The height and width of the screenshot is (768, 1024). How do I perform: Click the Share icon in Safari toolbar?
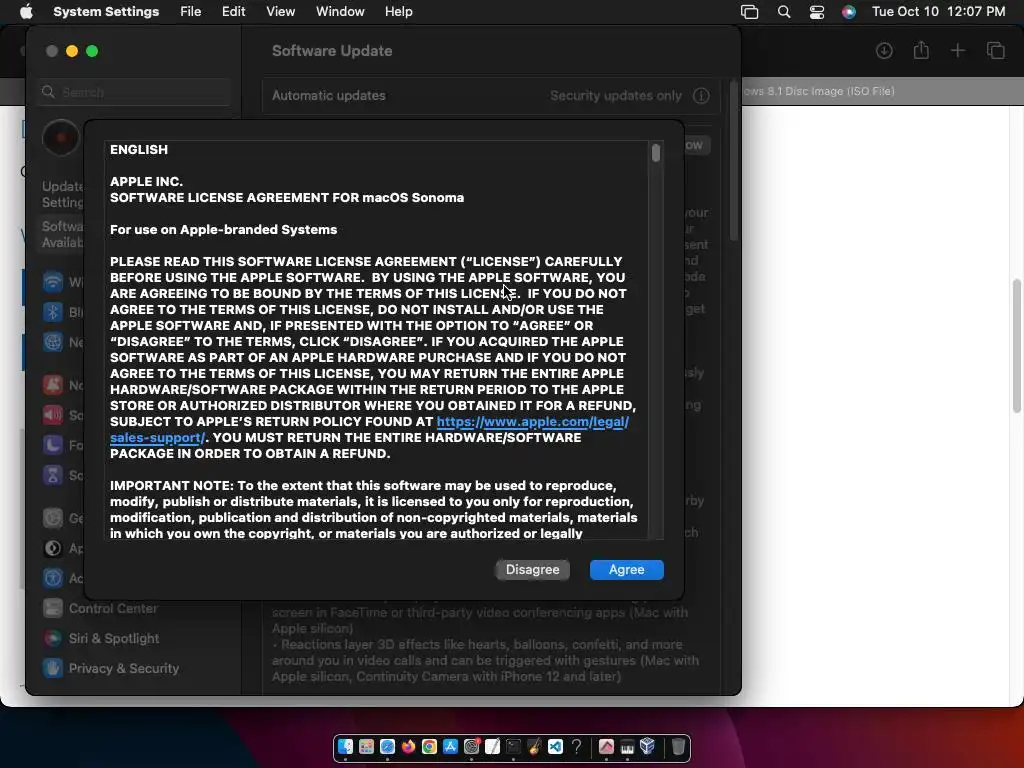pyautogui.click(x=921, y=50)
